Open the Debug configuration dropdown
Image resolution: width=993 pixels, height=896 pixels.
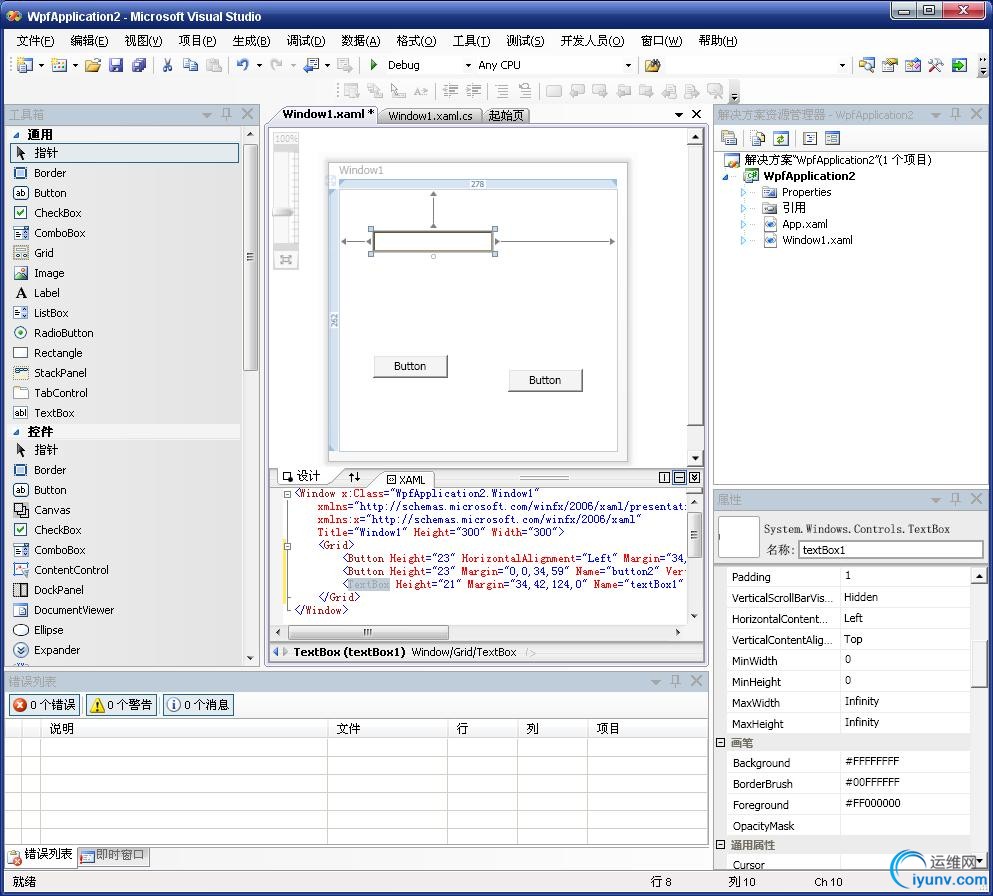468,65
